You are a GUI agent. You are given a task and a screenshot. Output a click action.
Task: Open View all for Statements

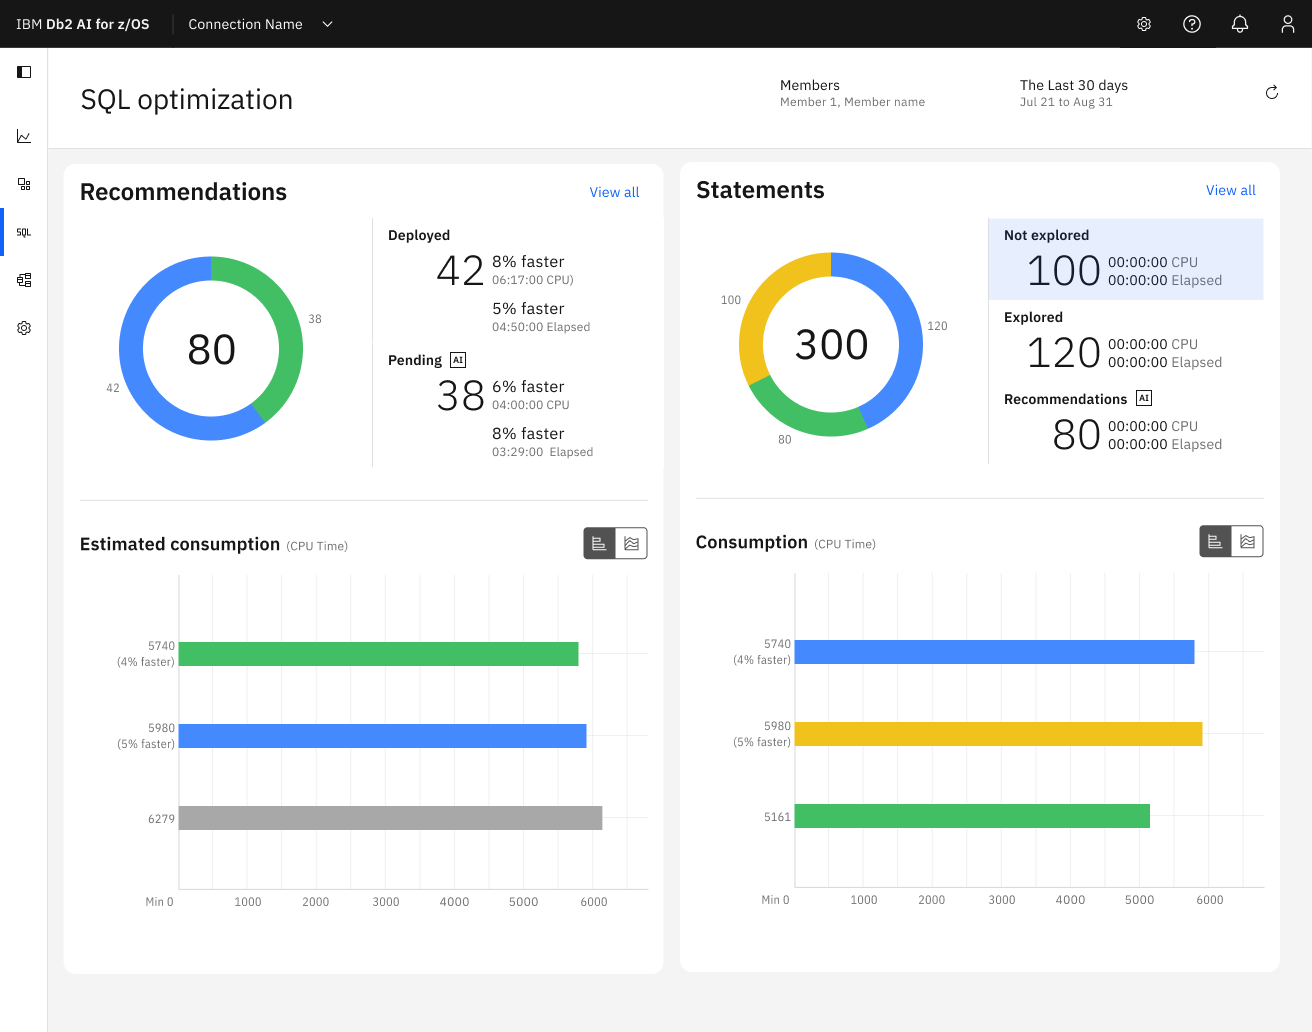[1231, 190]
